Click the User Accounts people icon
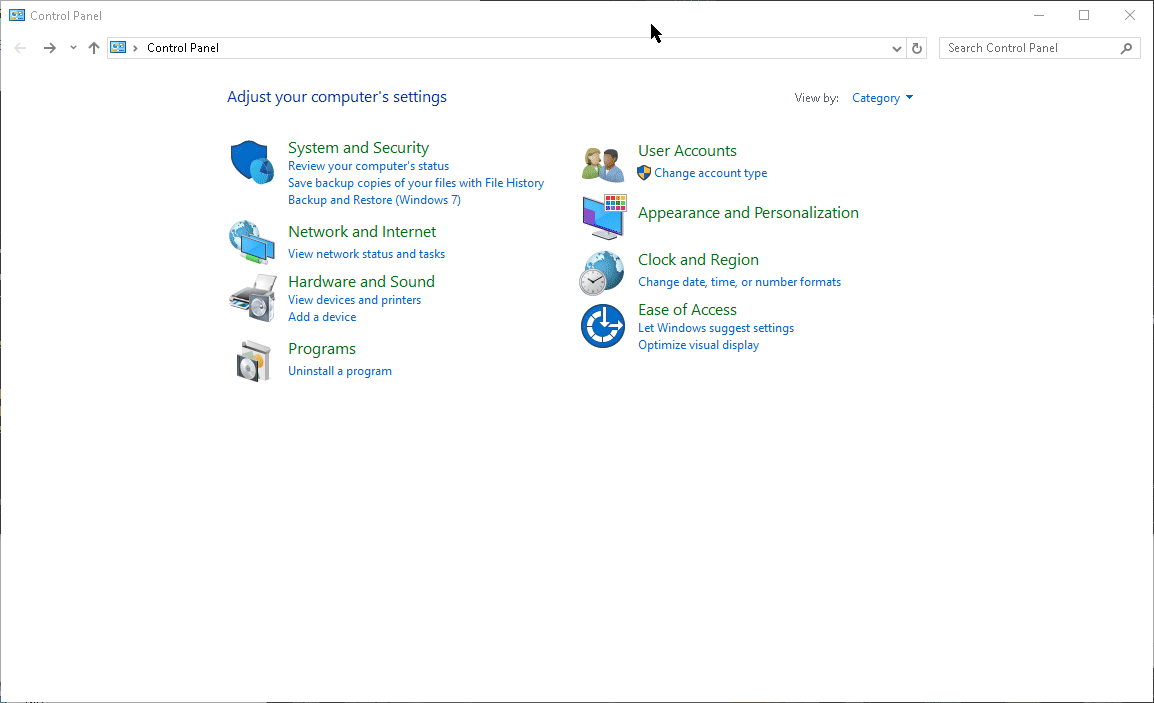The height and width of the screenshot is (703, 1154). point(603,165)
